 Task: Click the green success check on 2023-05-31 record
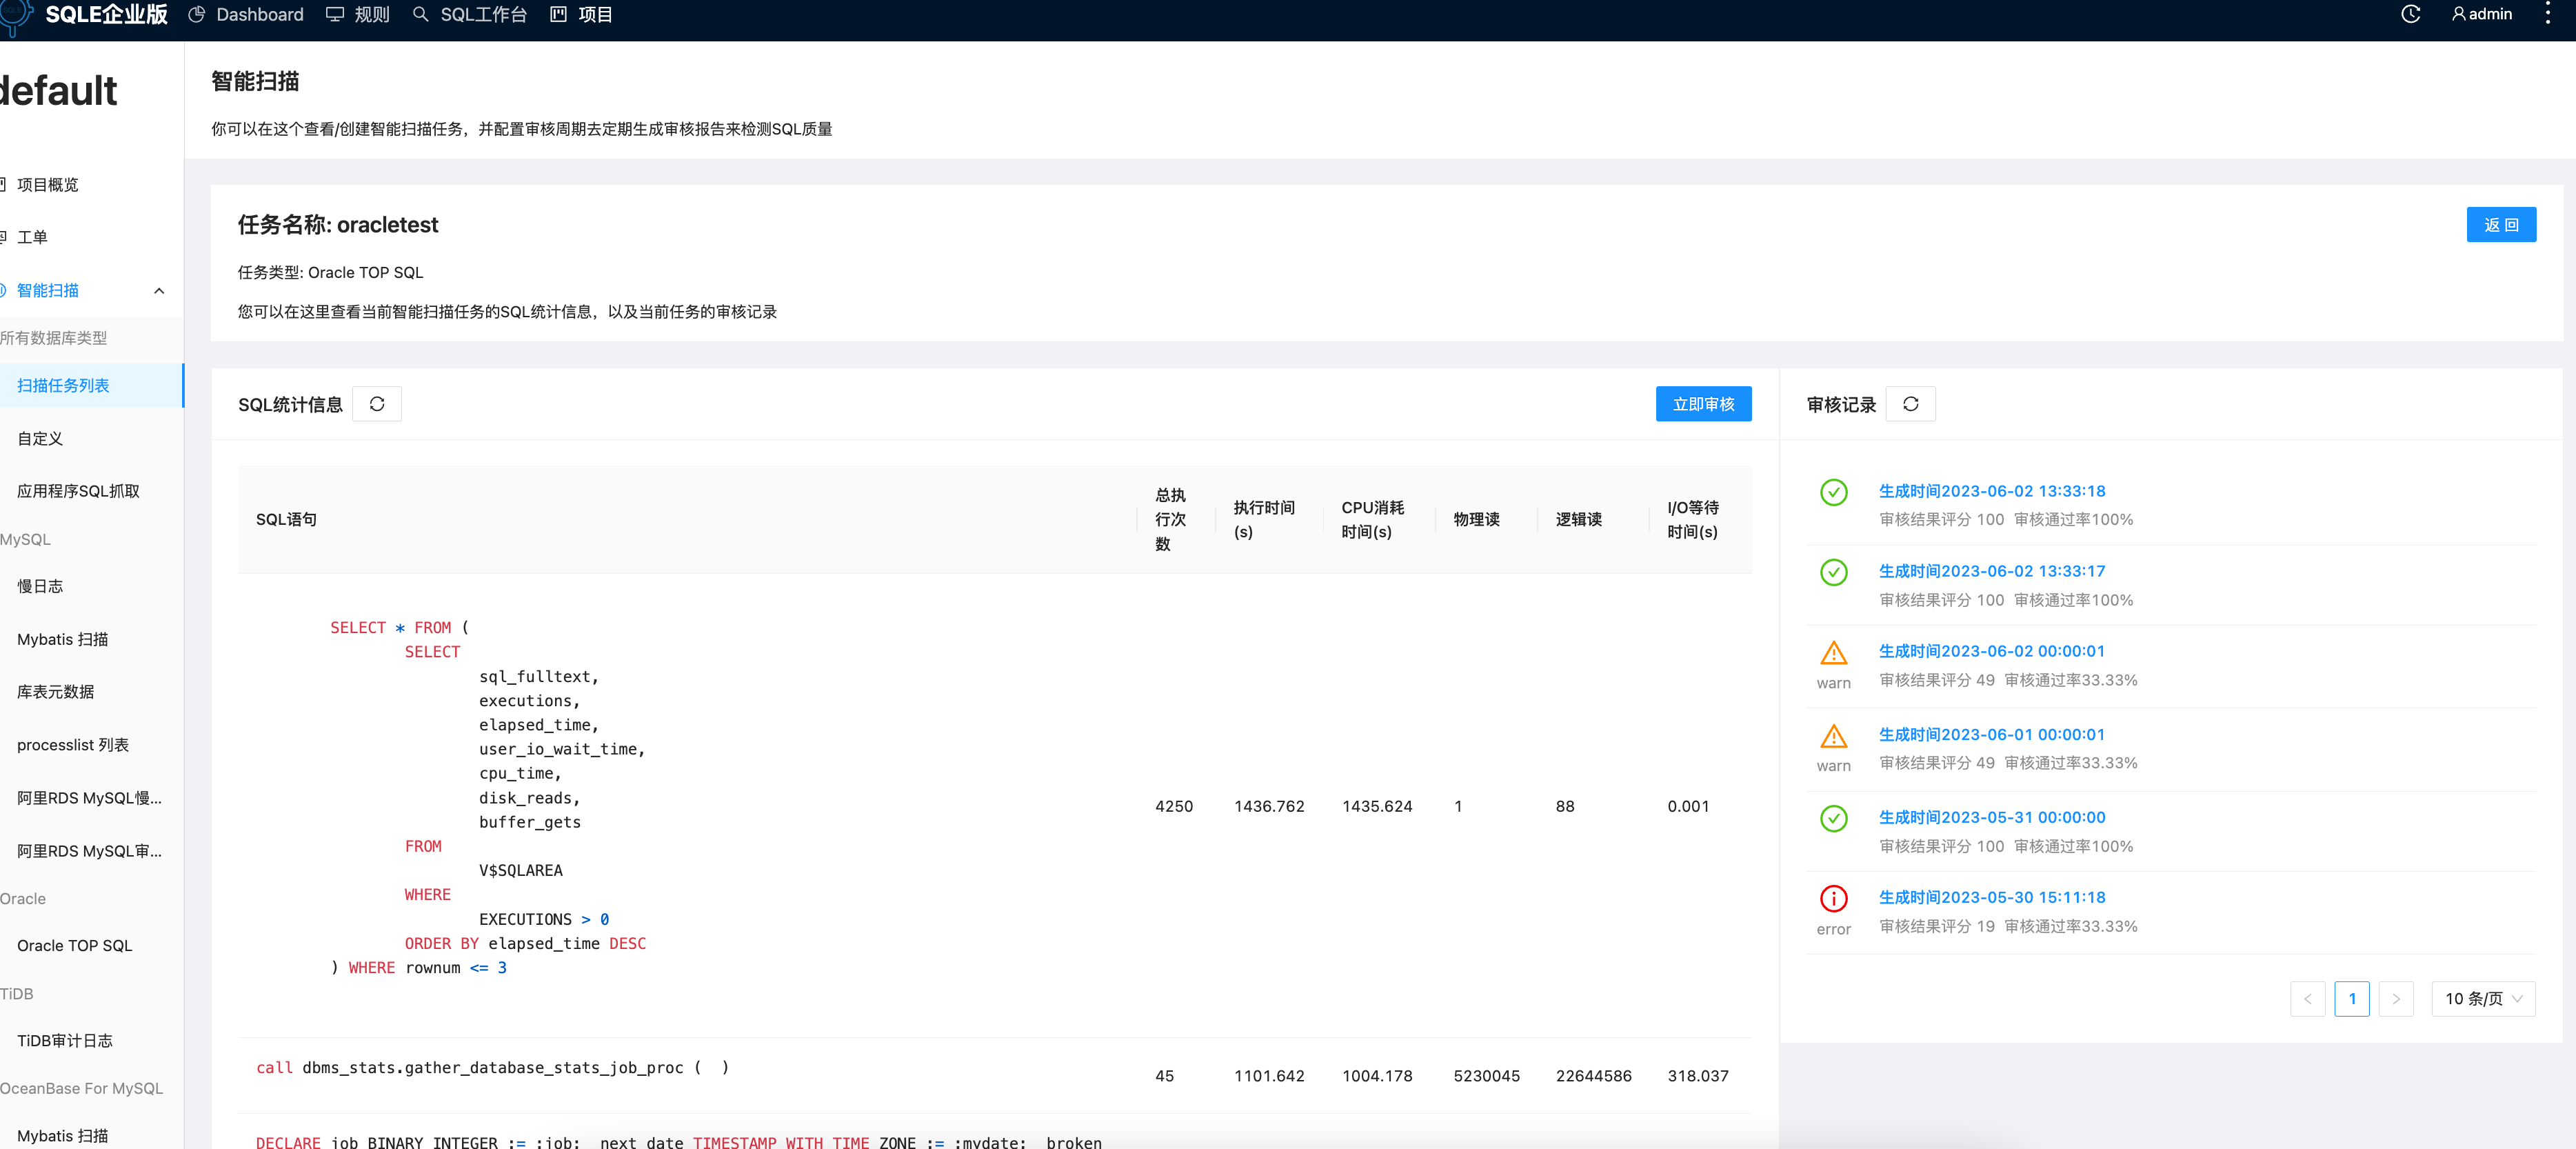click(1833, 820)
